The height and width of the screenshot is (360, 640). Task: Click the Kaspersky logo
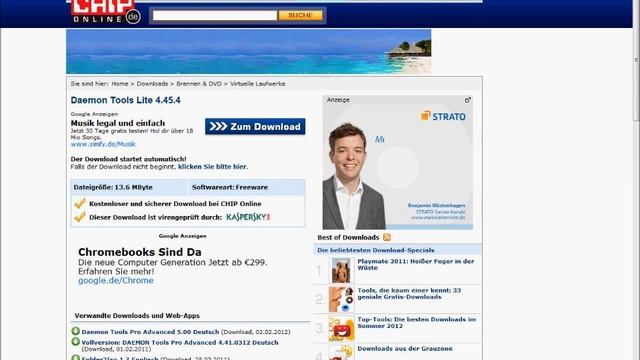(248, 217)
